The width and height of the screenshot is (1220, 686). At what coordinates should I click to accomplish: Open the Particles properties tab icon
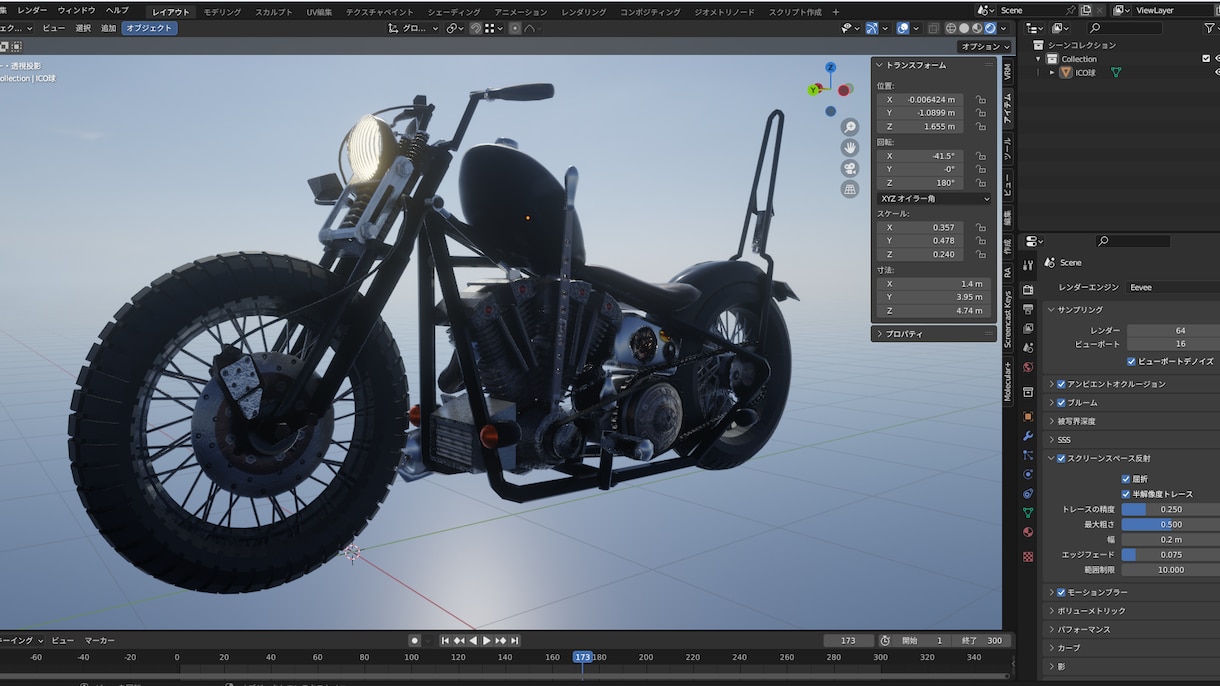1028,455
